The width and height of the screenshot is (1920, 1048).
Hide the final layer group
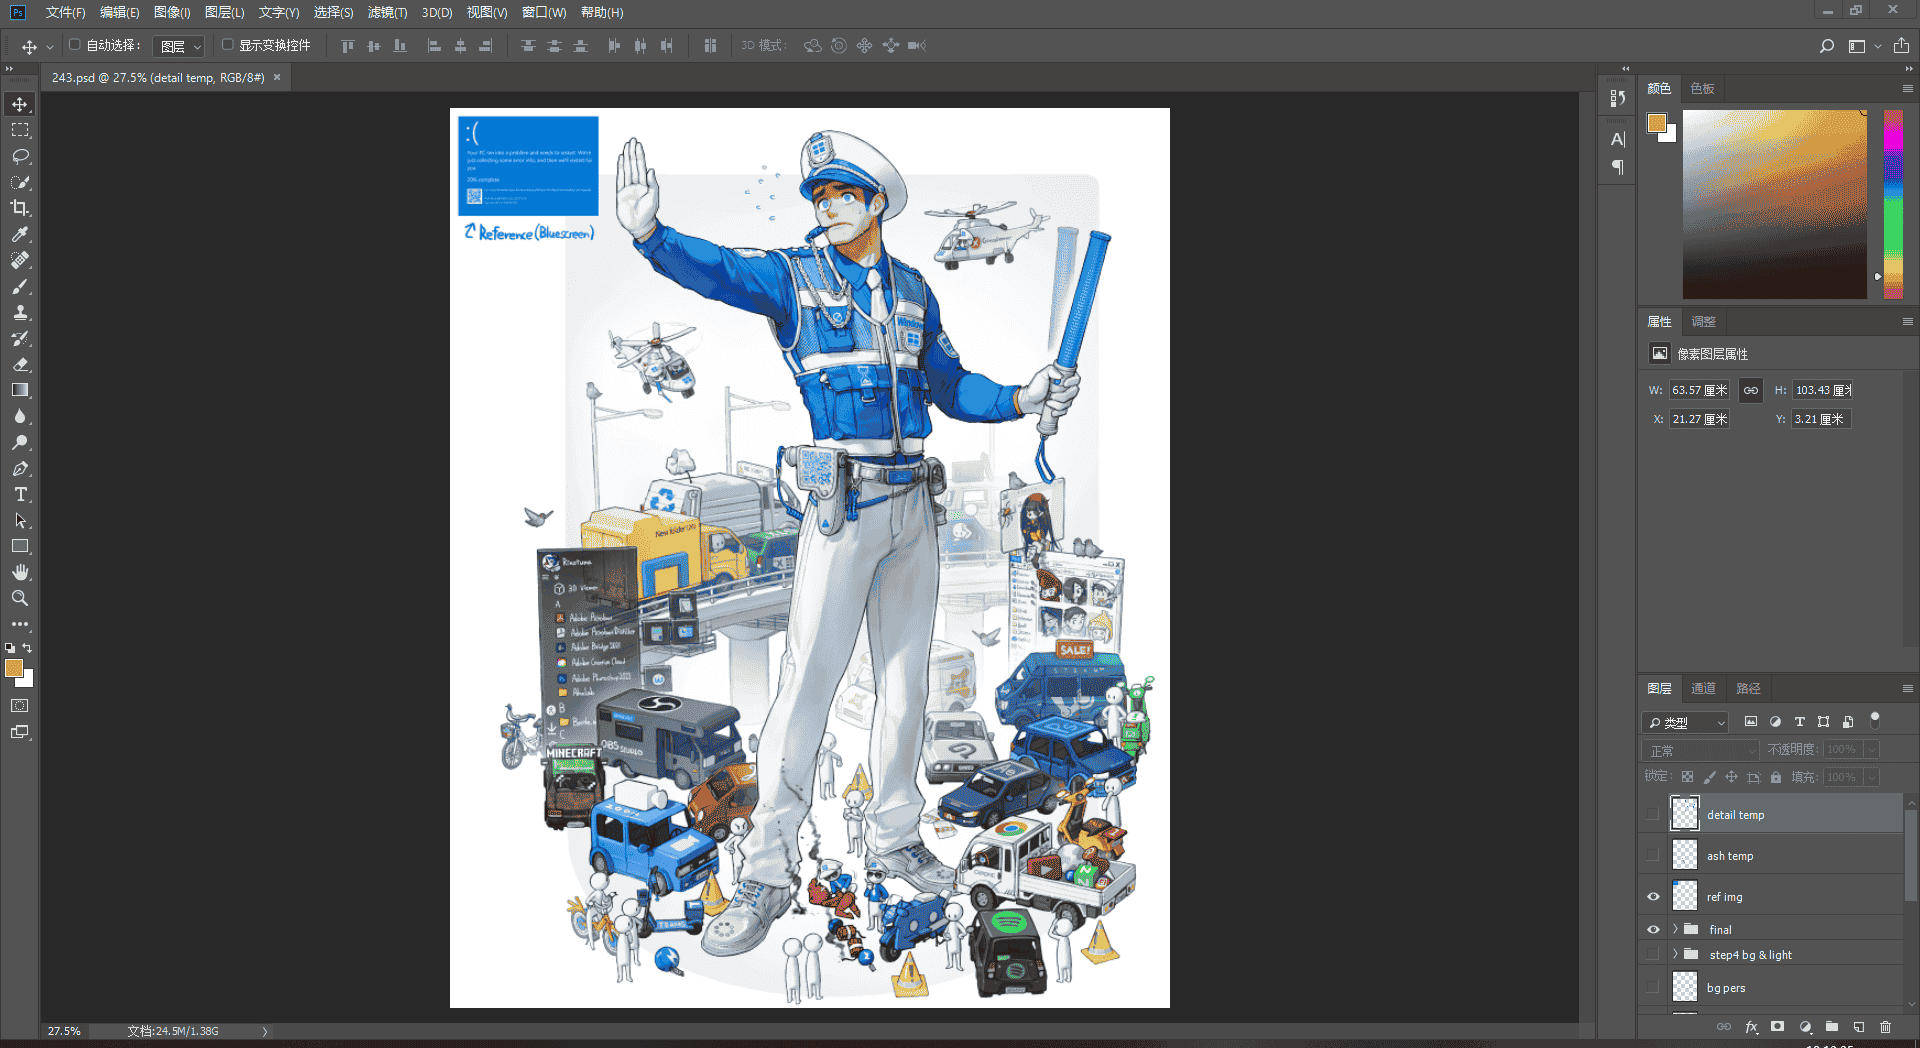pos(1653,930)
